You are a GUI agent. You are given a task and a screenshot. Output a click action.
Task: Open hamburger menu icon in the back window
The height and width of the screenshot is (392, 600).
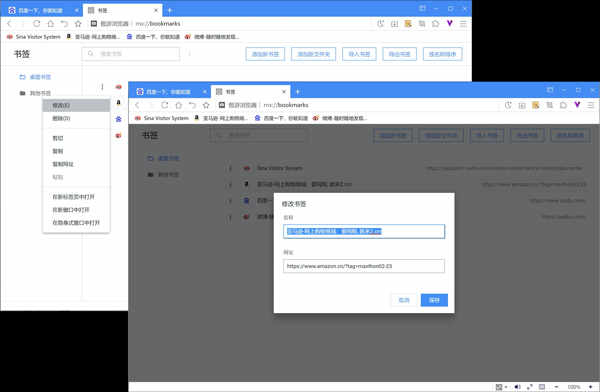[x=463, y=24]
